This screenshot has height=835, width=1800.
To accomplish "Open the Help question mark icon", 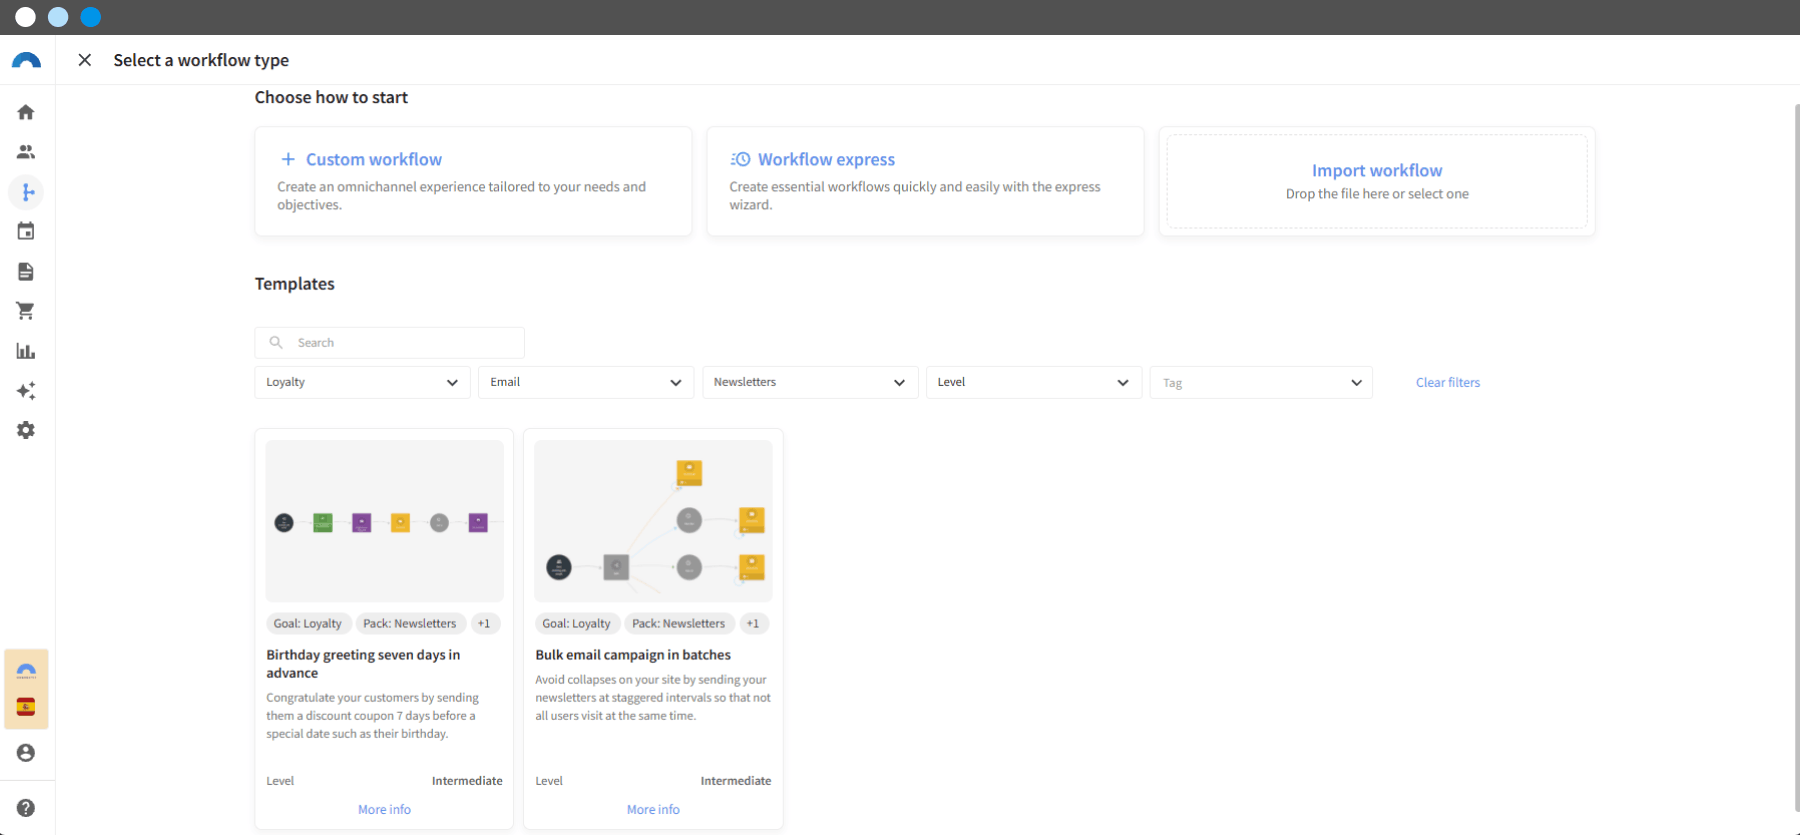I will 26,808.
